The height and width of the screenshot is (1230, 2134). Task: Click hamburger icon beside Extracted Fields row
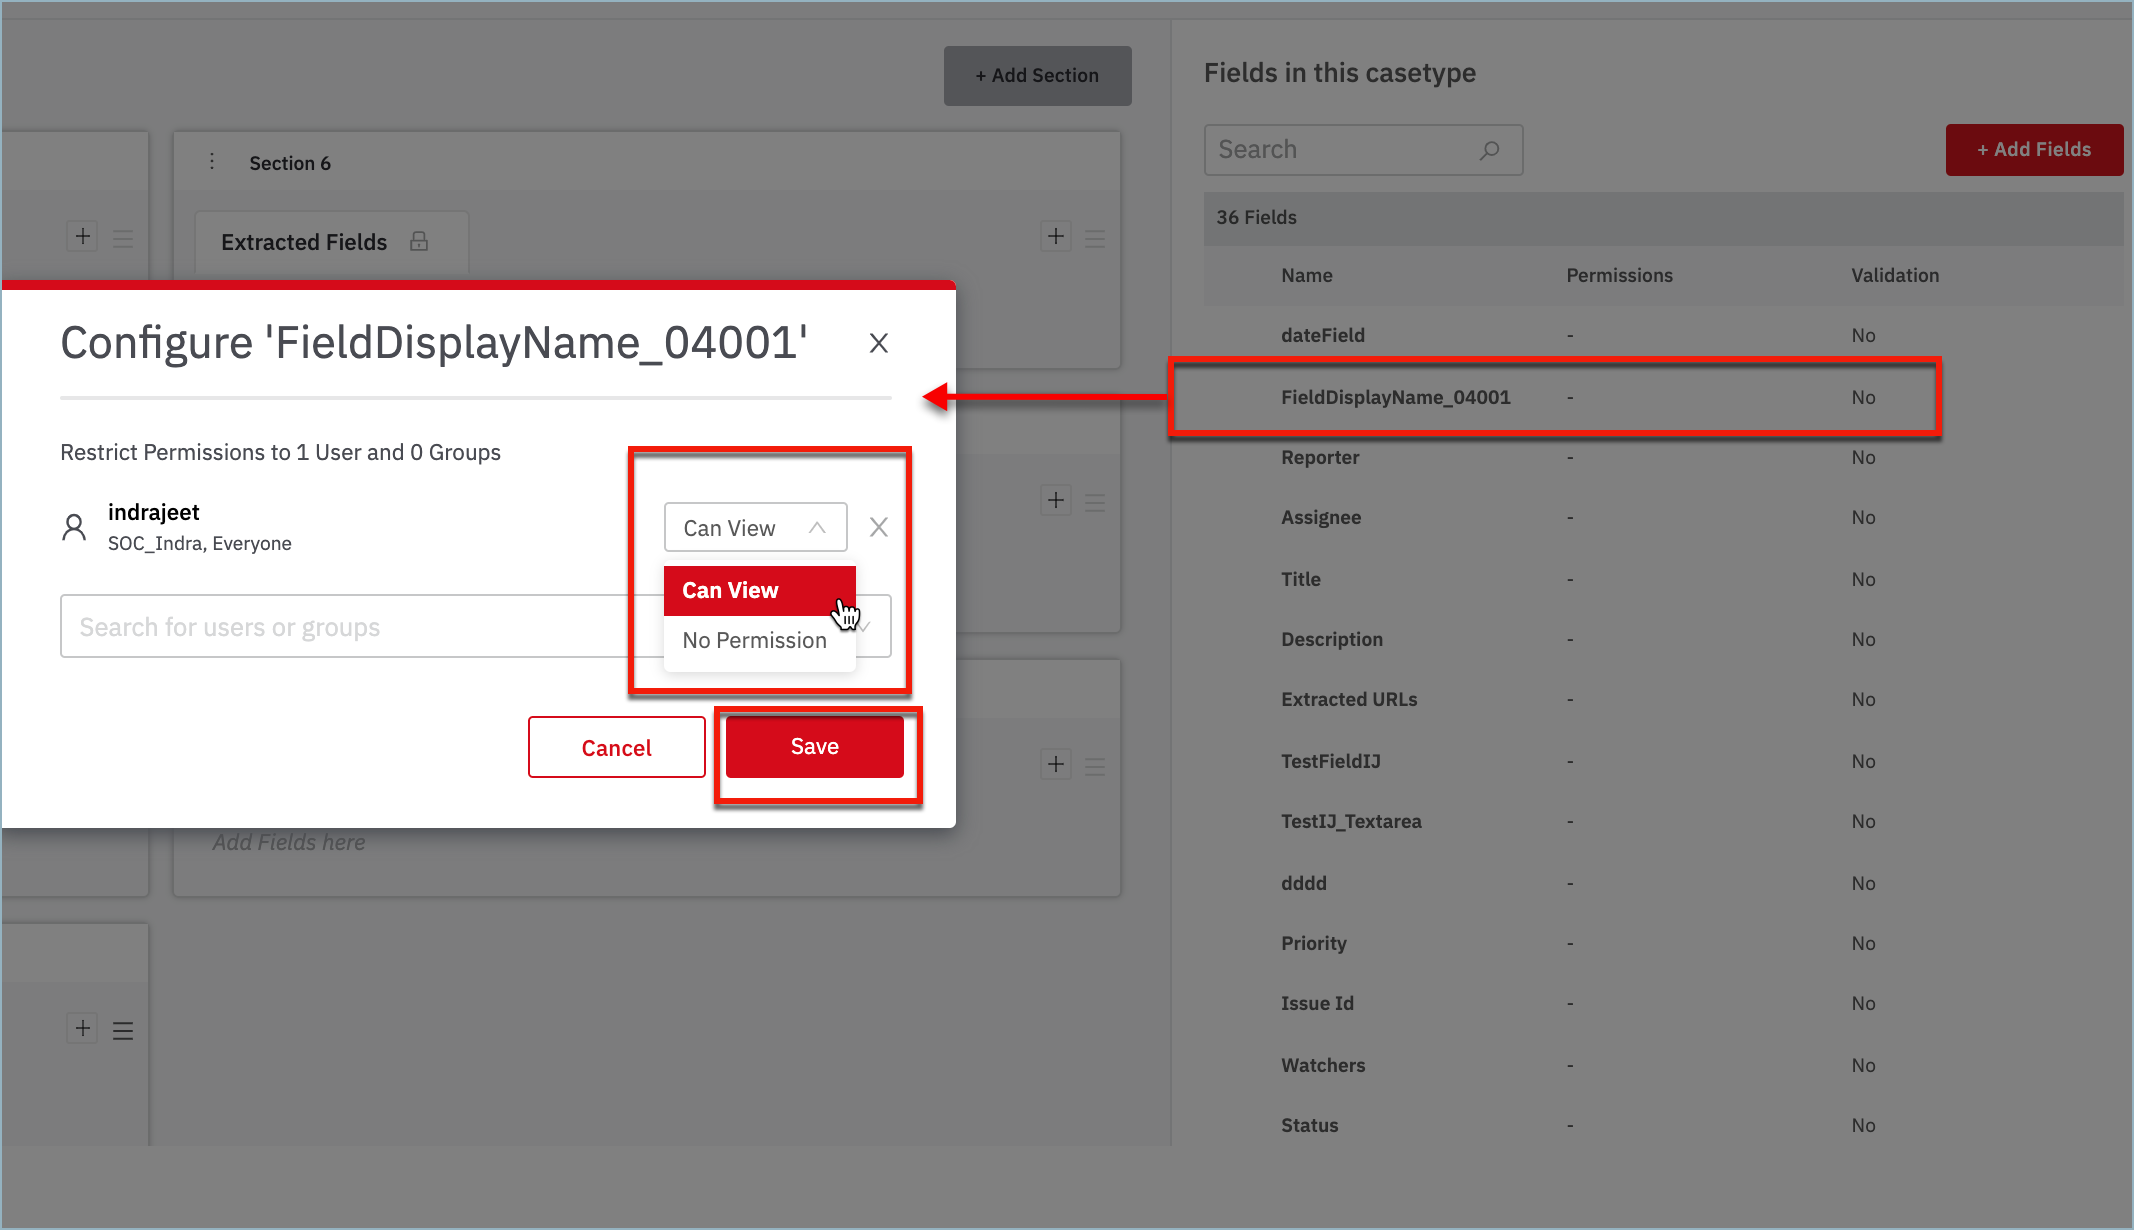click(x=1095, y=238)
